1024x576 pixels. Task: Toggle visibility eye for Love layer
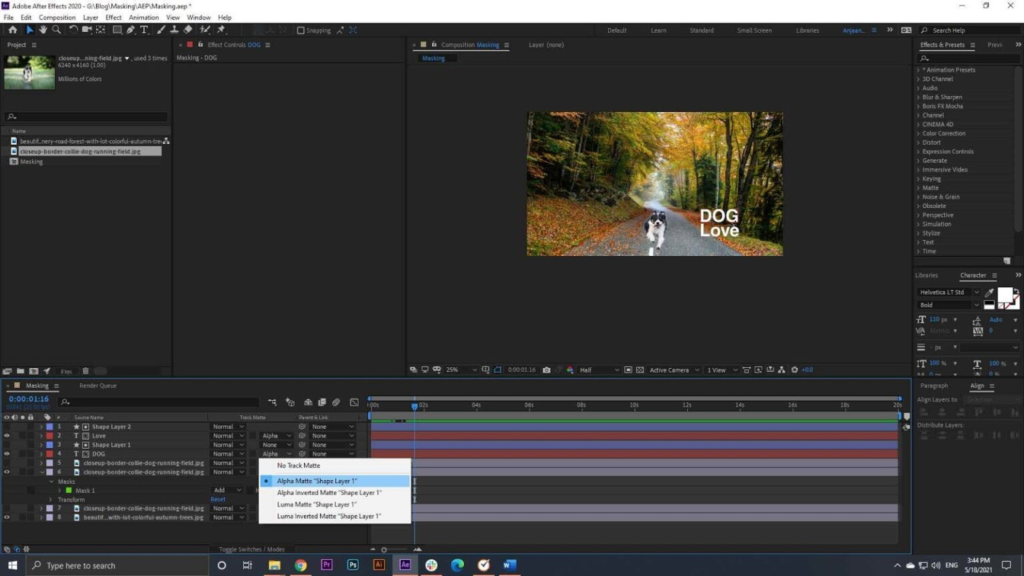[8, 436]
